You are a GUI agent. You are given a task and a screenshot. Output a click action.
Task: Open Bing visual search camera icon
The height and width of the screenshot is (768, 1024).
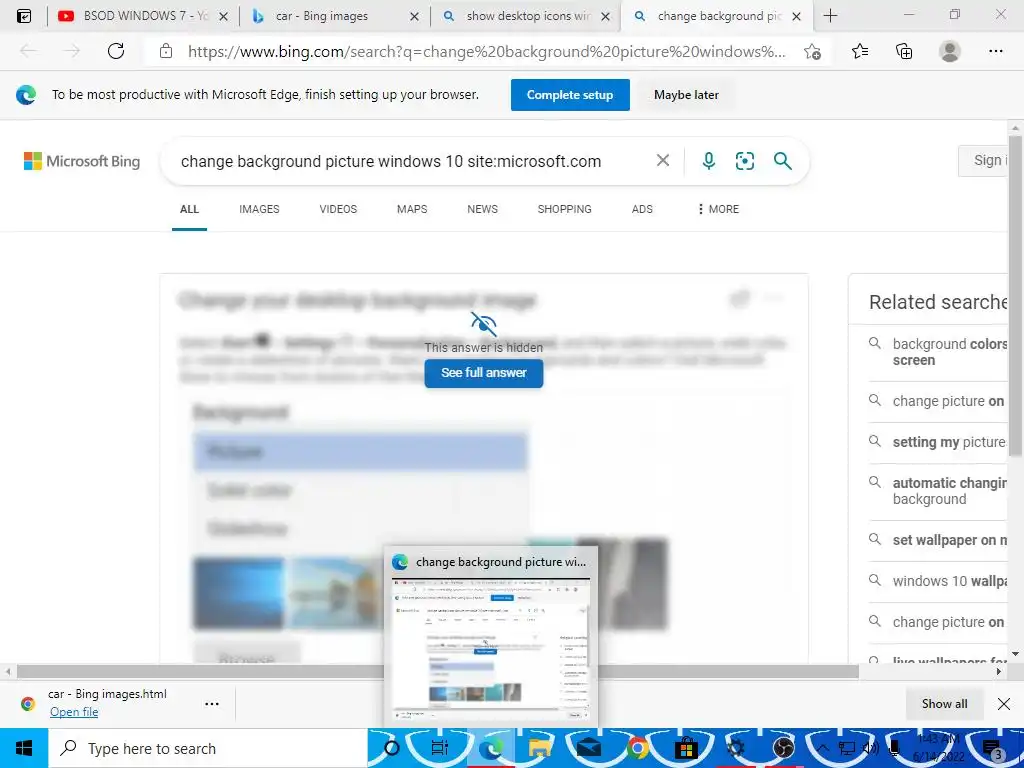pos(744,161)
